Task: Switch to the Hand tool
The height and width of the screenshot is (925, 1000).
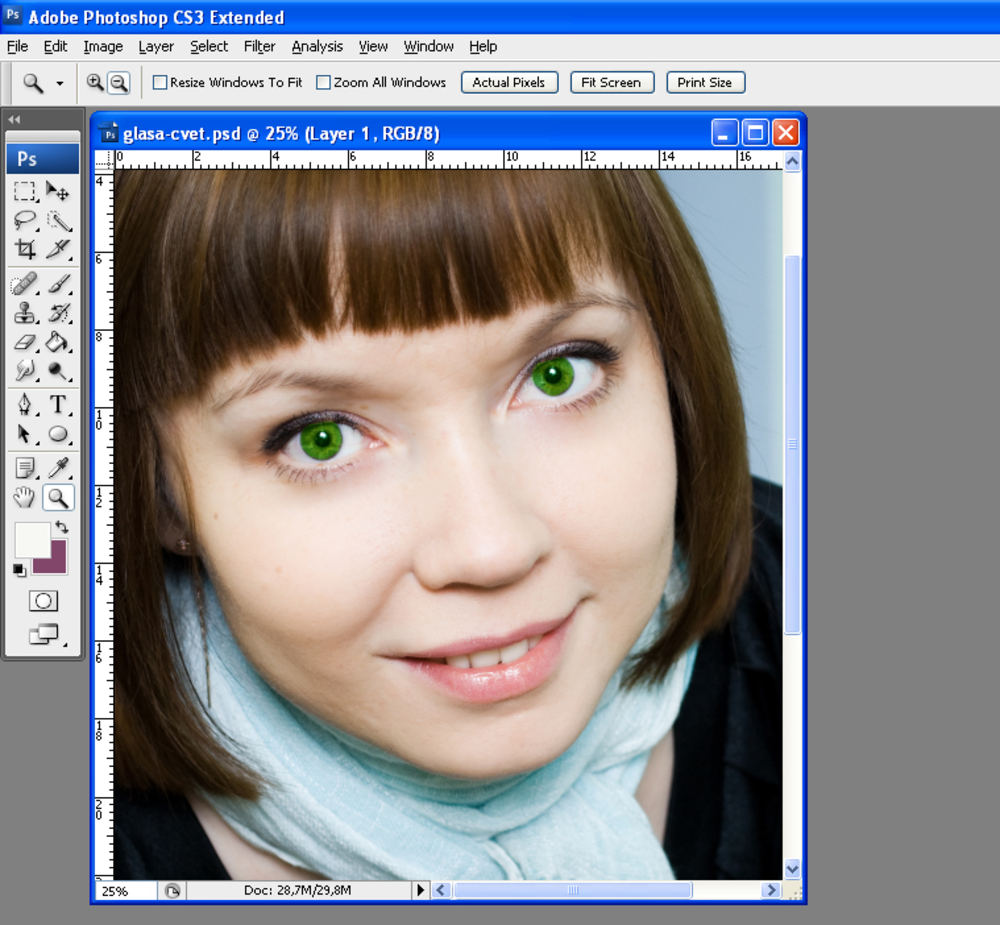Action: click(25, 497)
